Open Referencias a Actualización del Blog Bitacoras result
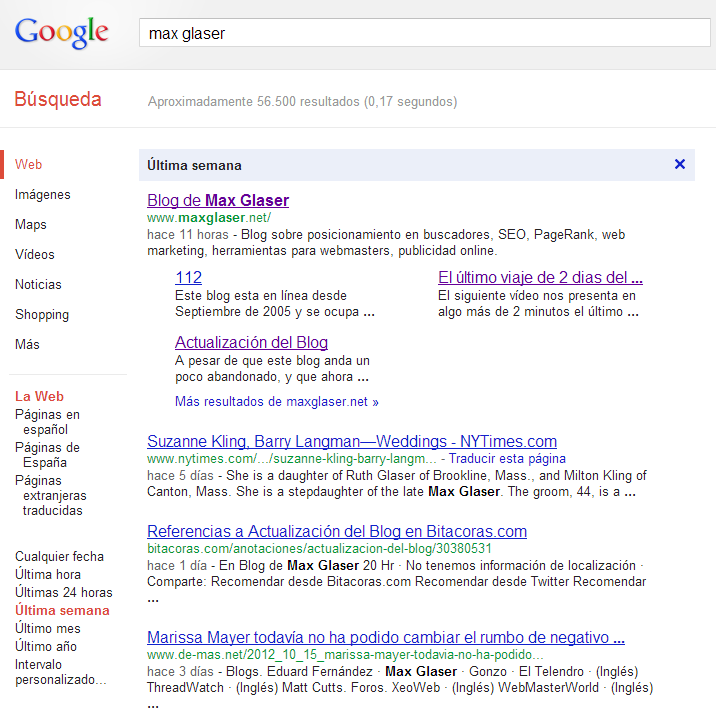This screenshot has width=716, height=714. pyautogui.click(x=337, y=531)
